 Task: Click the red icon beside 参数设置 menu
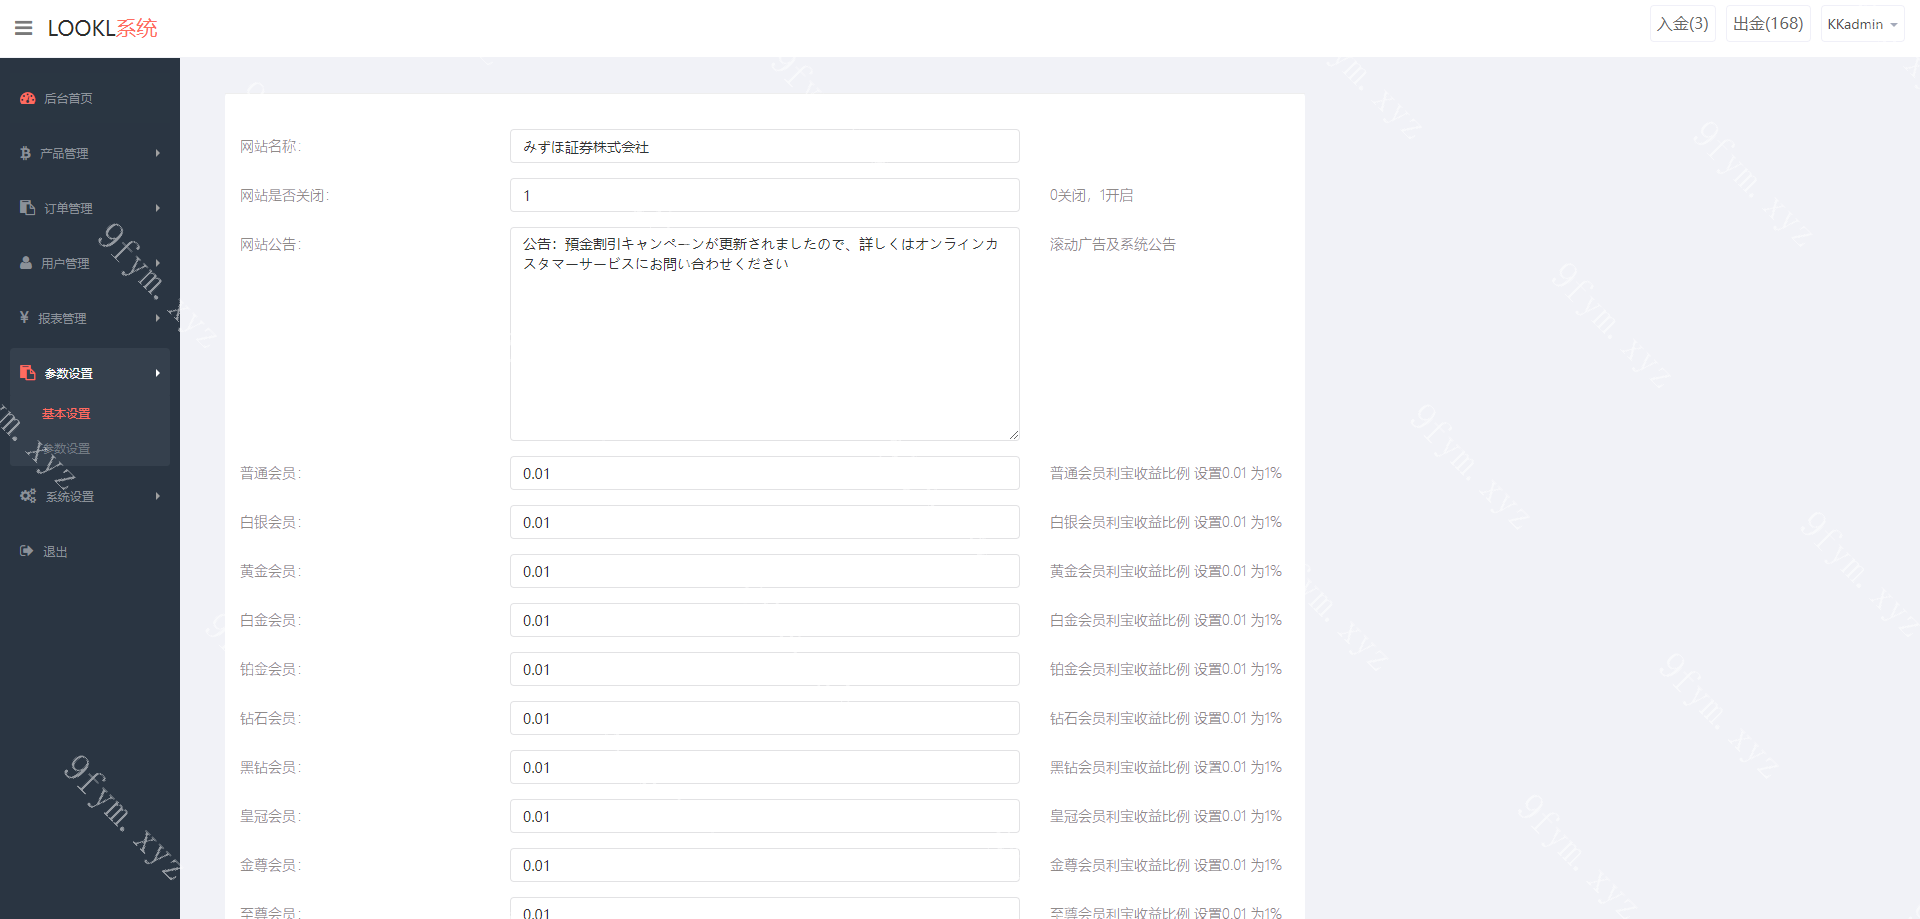tap(28, 373)
